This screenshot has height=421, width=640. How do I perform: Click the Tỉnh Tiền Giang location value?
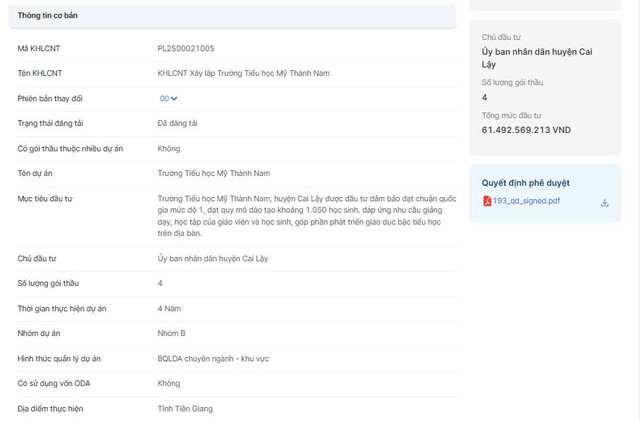(185, 408)
